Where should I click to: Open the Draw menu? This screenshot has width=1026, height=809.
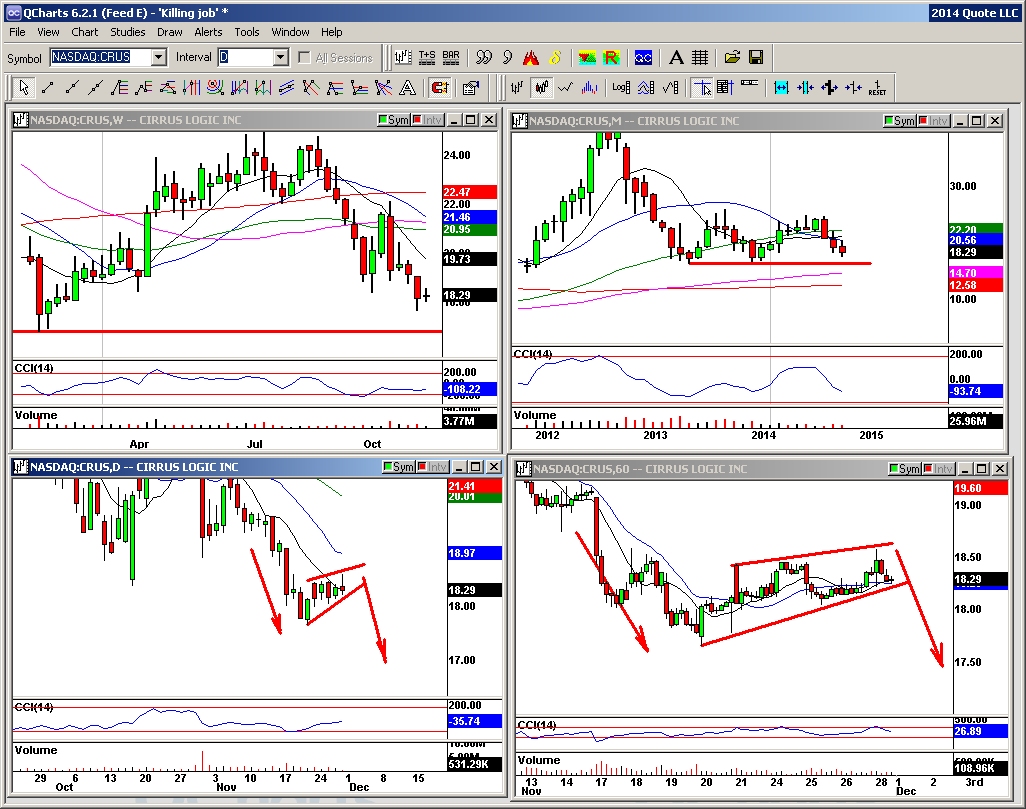[x=169, y=31]
